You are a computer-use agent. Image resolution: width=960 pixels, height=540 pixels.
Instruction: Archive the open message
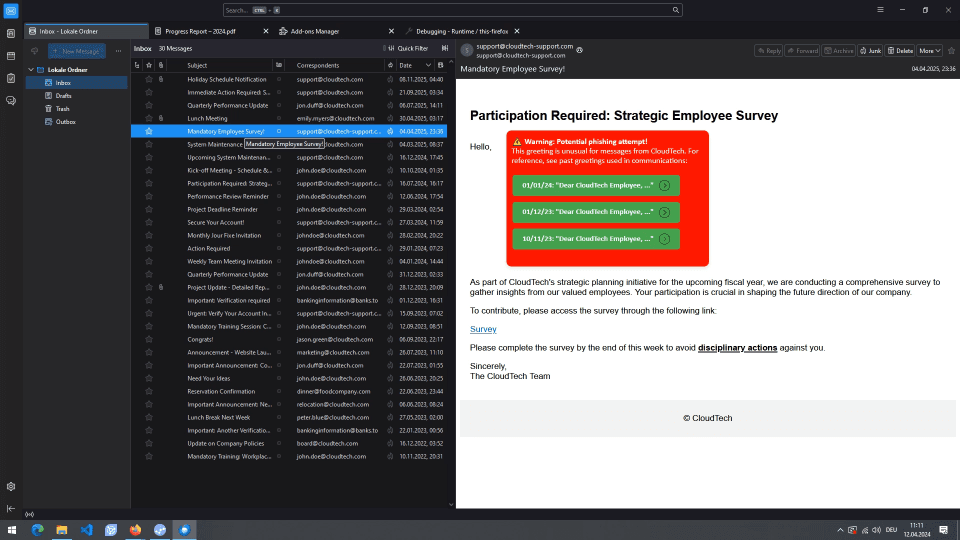[x=839, y=51]
